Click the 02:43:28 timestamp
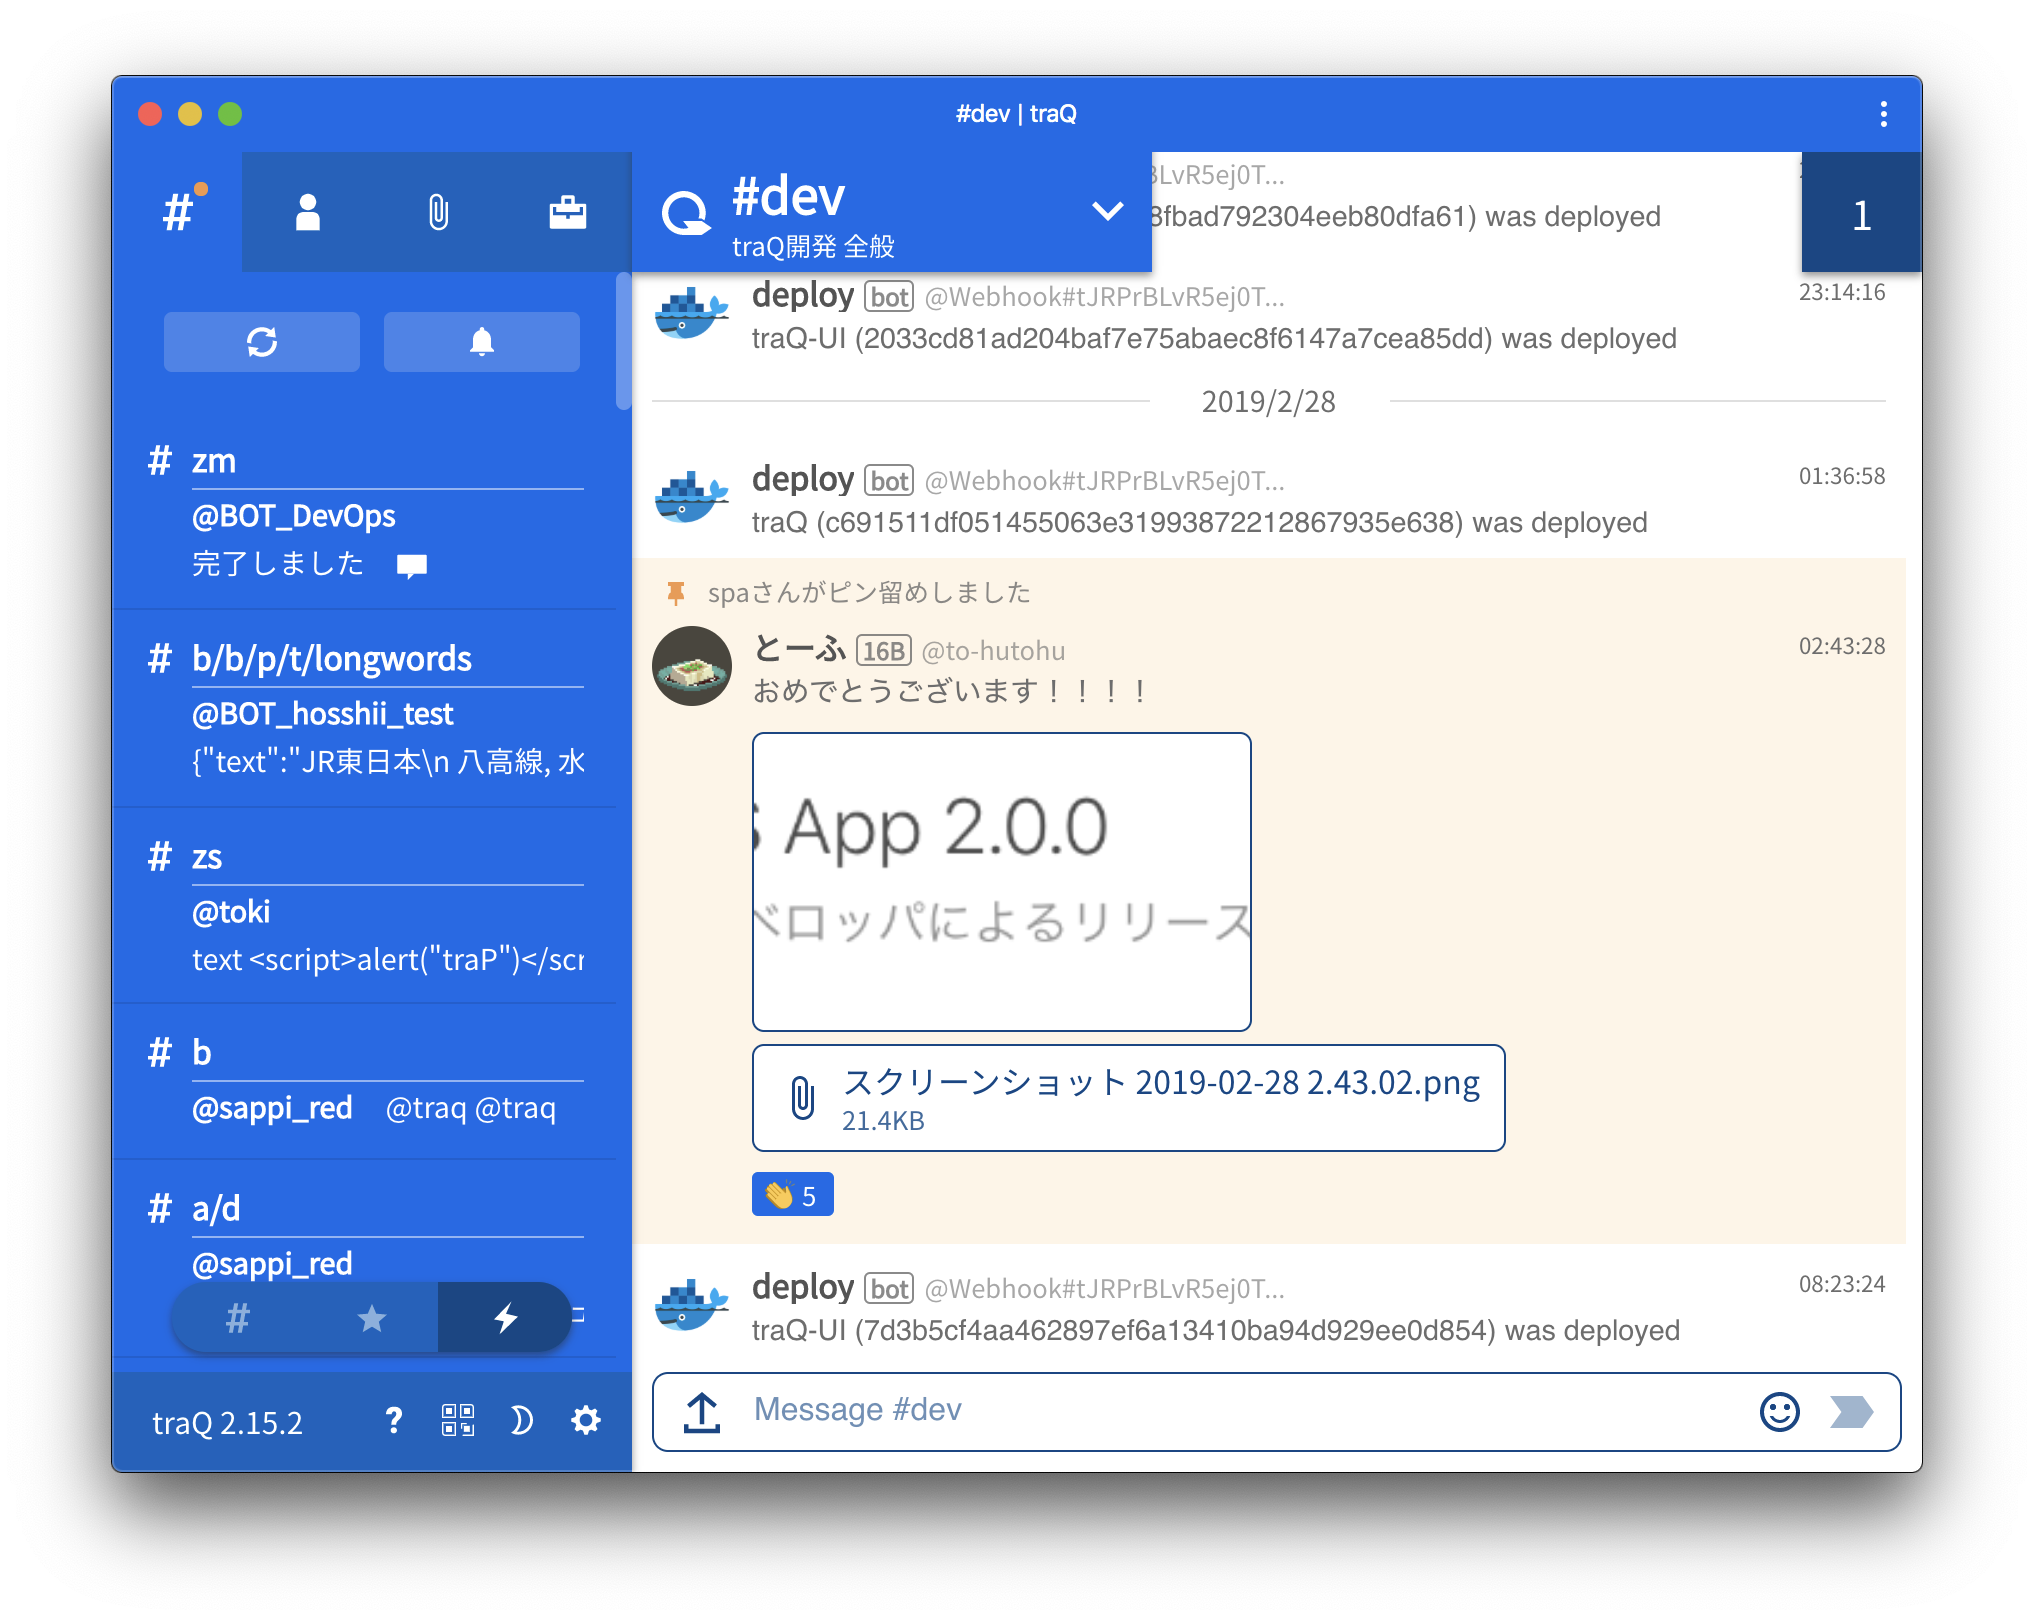This screenshot has width=2034, height=1620. [x=1842, y=646]
